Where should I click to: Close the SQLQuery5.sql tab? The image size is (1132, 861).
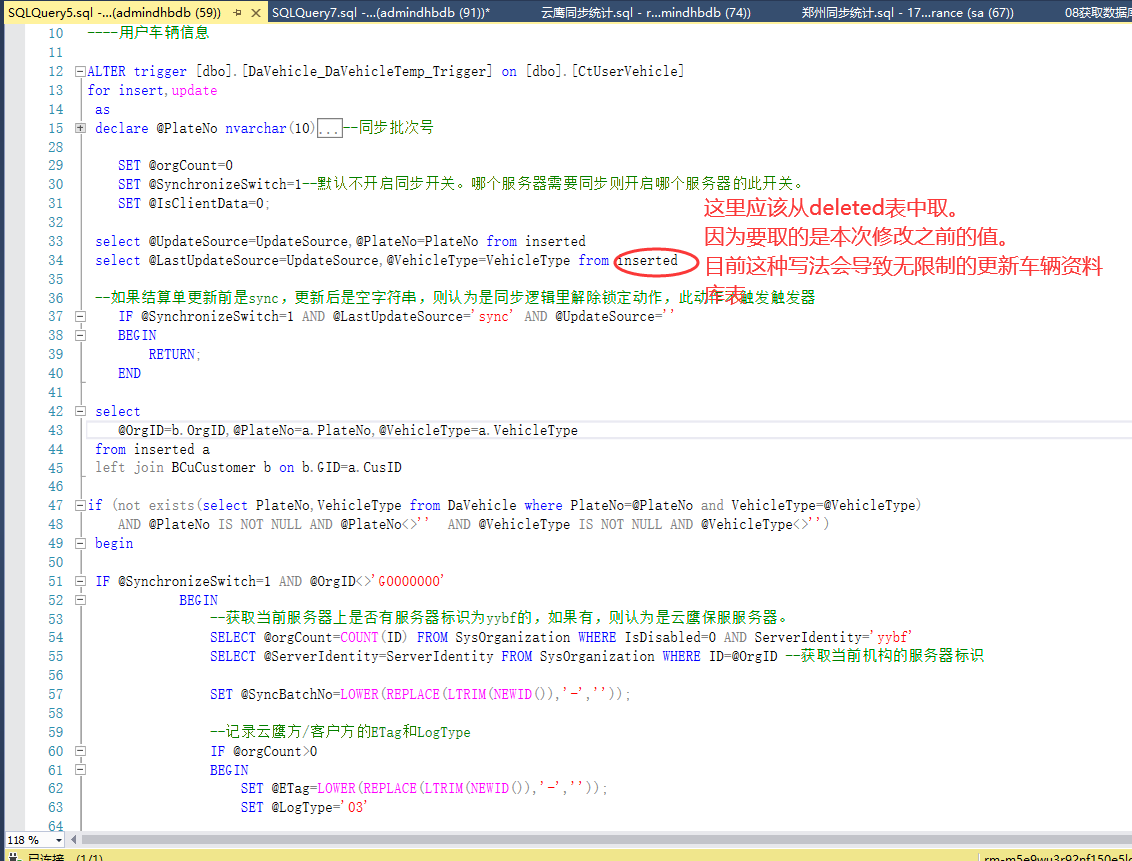(255, 12)
